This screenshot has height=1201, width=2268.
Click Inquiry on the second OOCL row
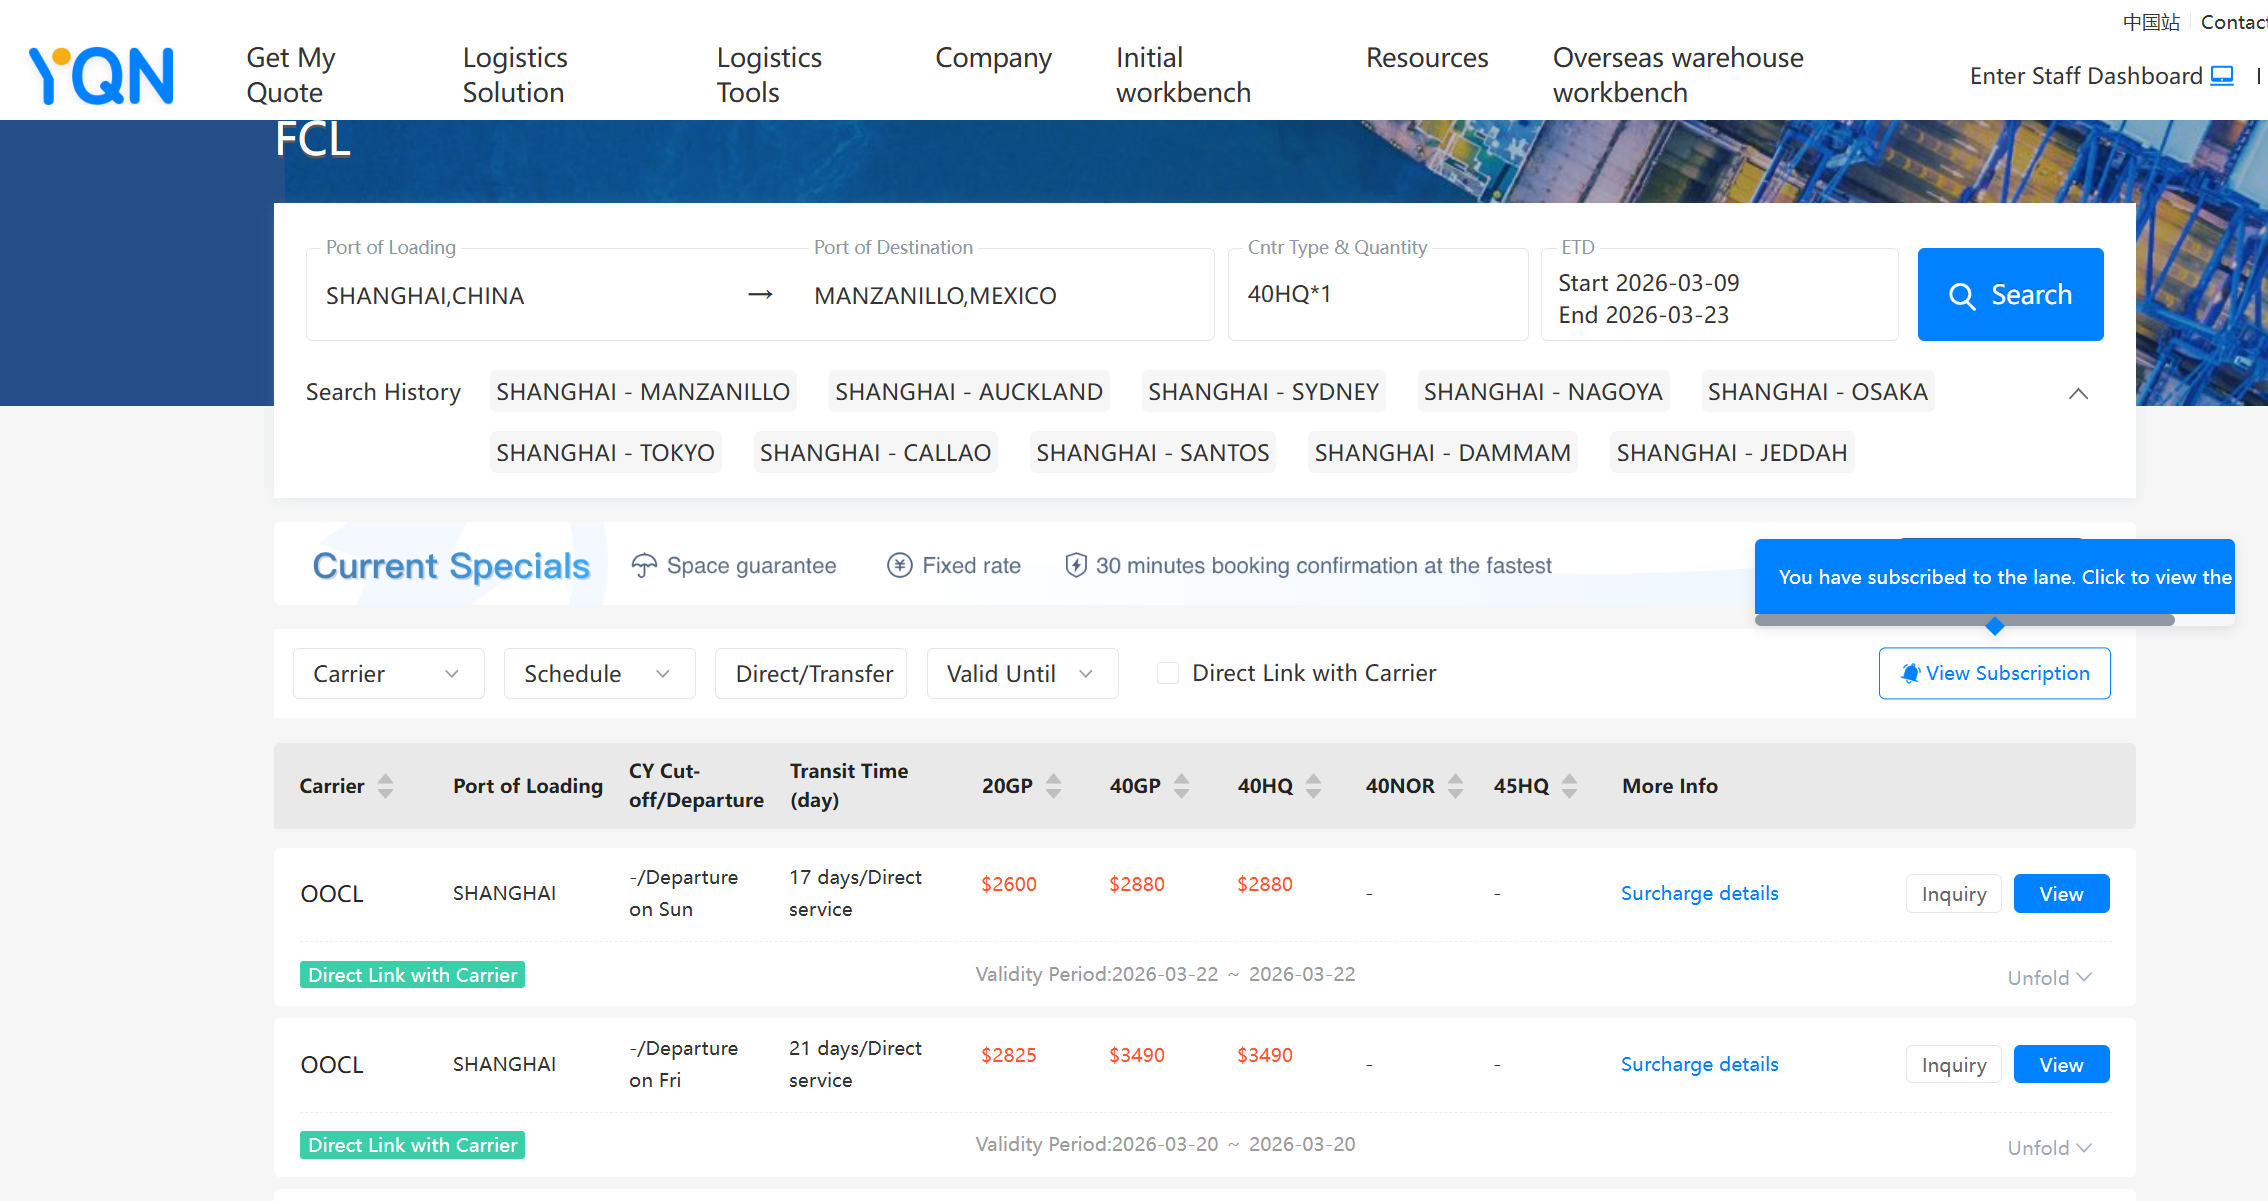coord(1953,1064)
